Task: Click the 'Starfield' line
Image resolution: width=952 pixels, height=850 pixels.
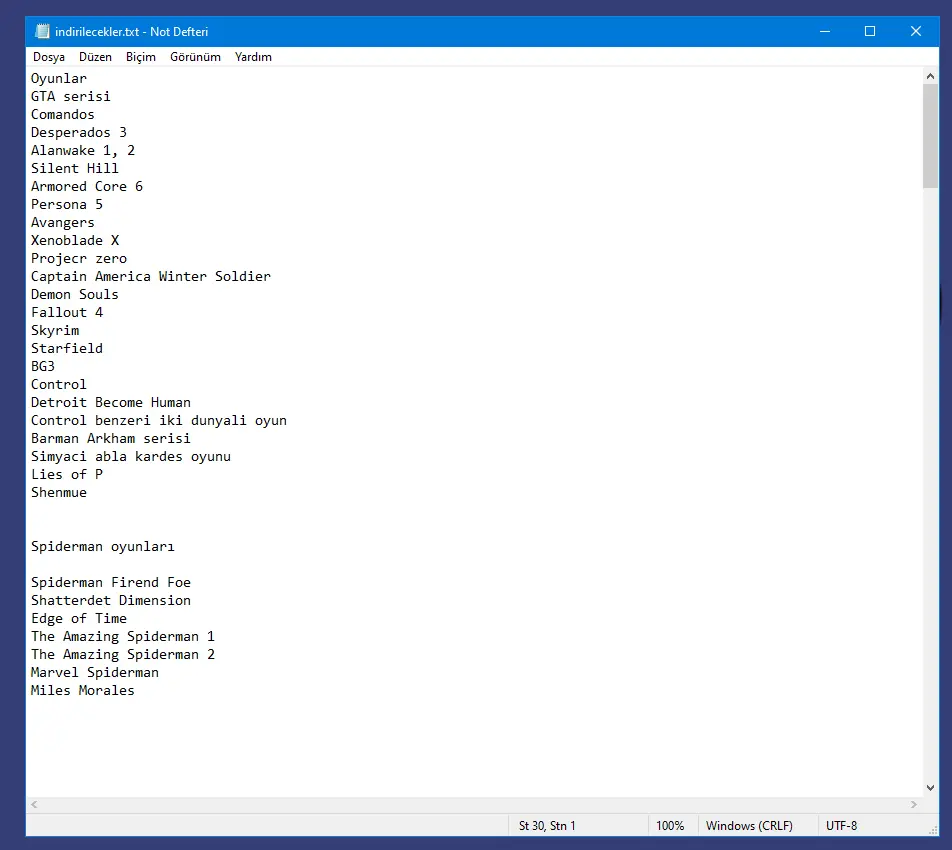Action: point(67,348)
